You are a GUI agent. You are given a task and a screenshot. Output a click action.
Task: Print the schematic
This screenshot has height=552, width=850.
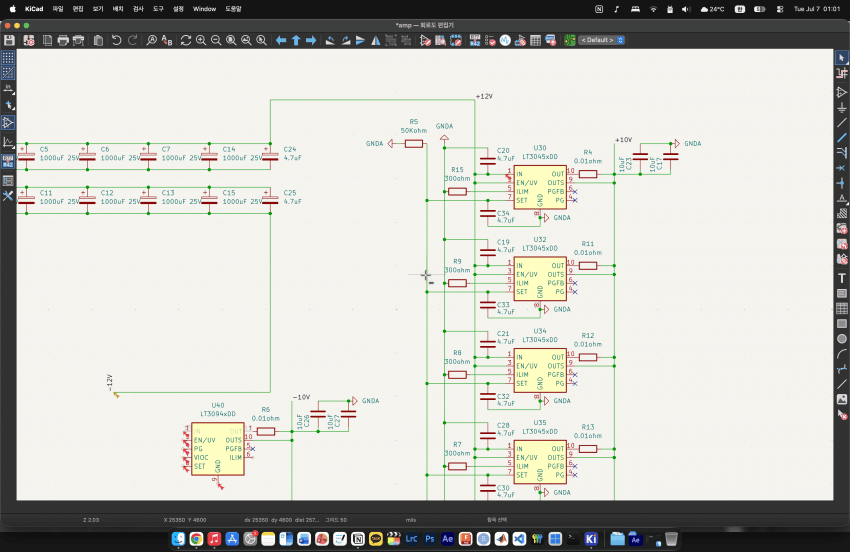pos(63,40)
